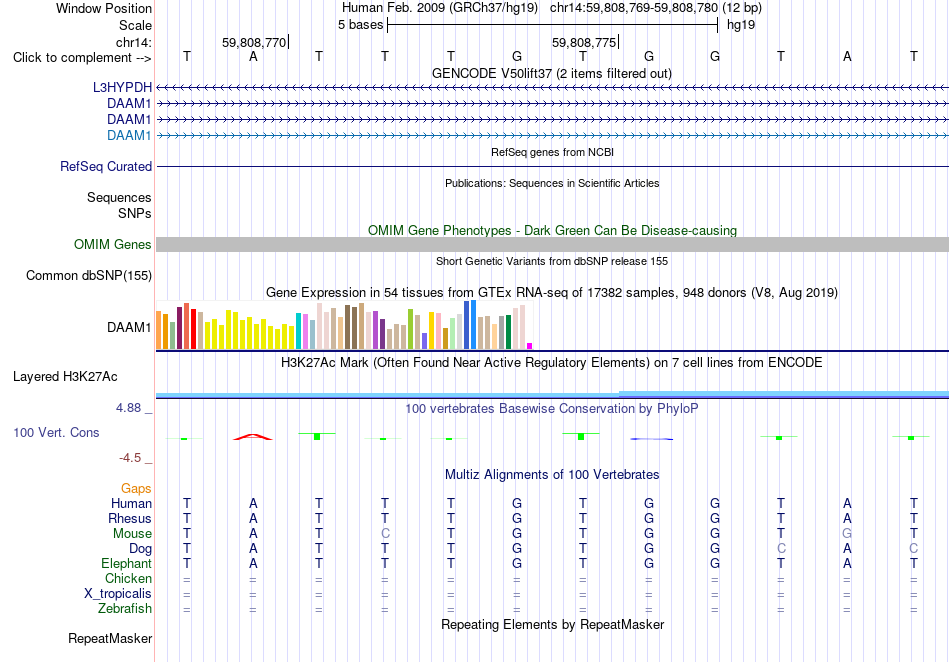Viewport: 950px width, 662px height.
Task: Click the chr14: ruler label
Action: click(x=134, y=42)
